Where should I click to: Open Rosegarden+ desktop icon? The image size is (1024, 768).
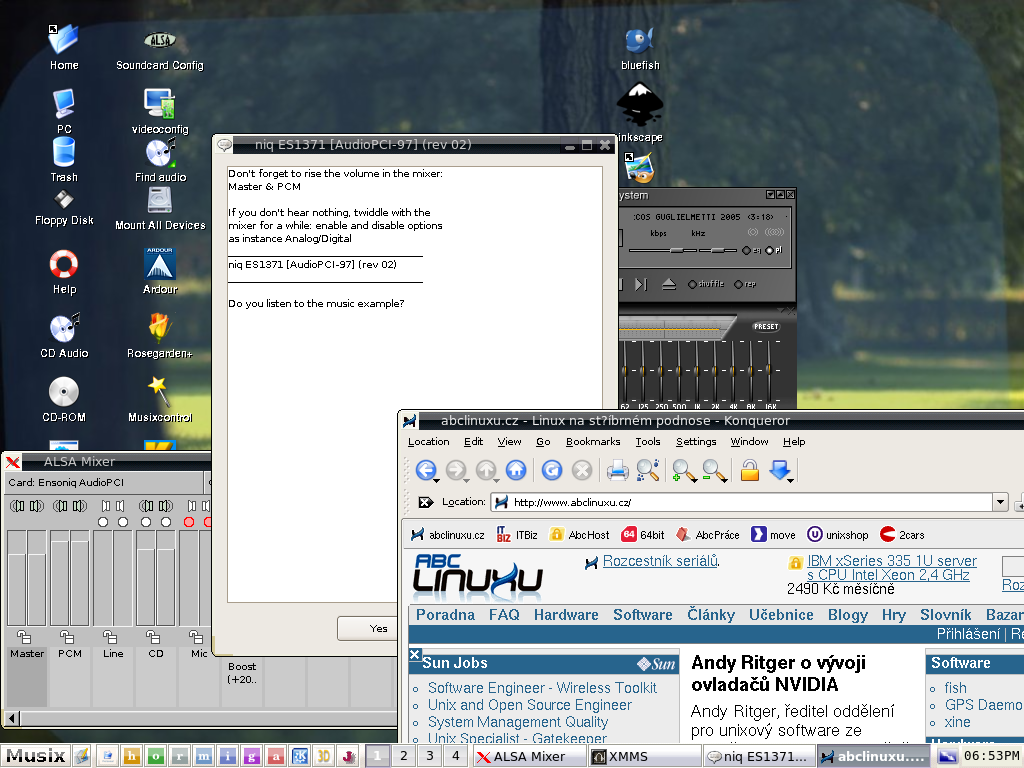point(160,336)
